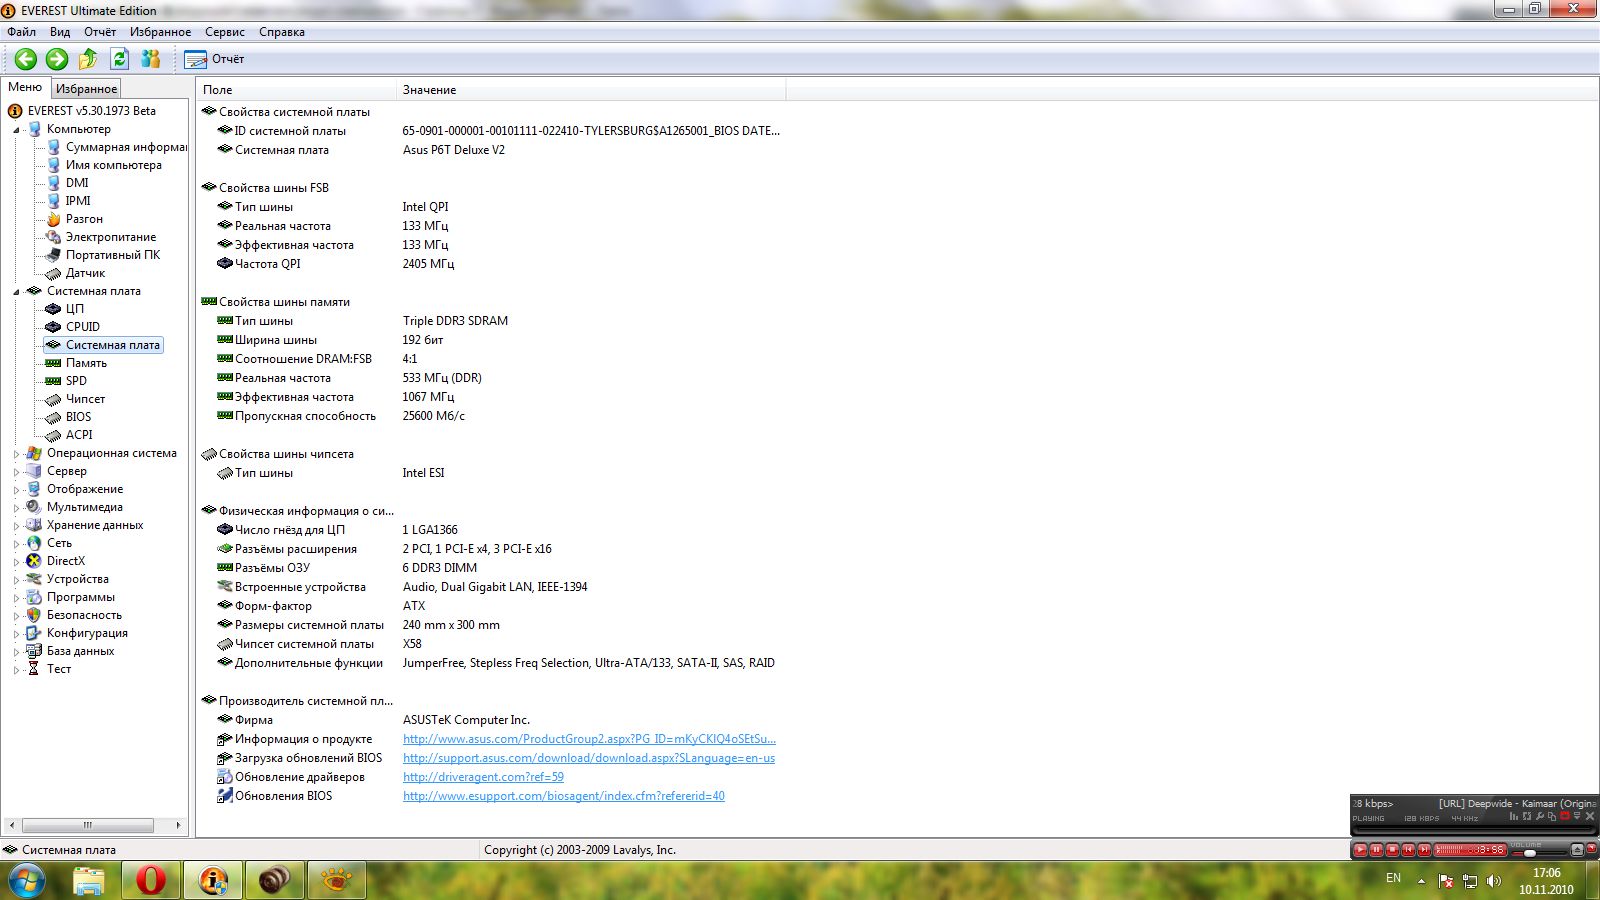Screen dimensions: 1600x900
Task: Expand the Операционная система tree node
Action: click(x=16, y=454)
